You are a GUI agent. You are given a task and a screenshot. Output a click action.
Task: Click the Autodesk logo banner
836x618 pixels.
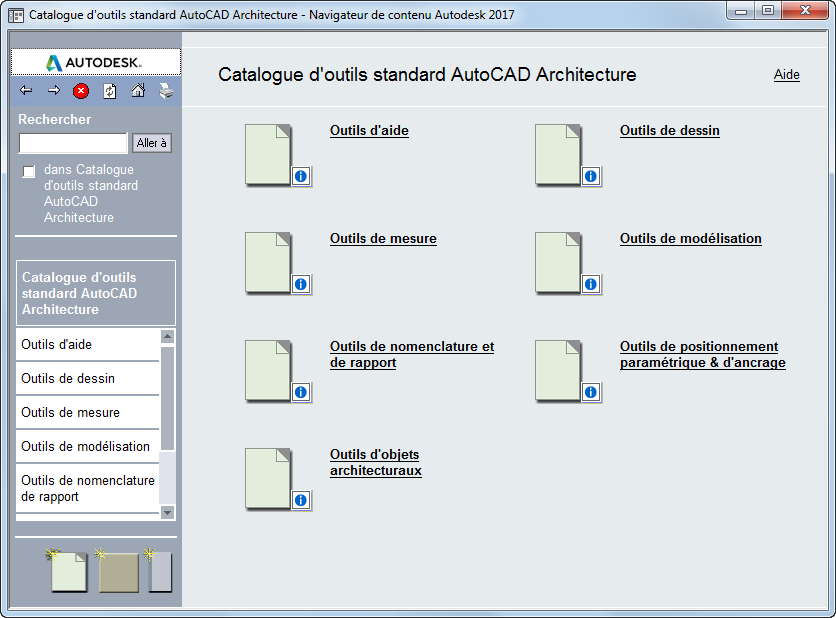point(96,62)
